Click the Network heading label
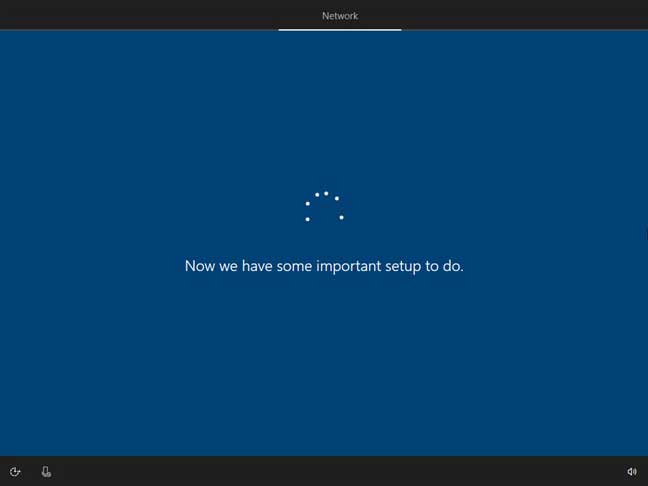Viewport: 648px width, 486px height. click(340, 16)
